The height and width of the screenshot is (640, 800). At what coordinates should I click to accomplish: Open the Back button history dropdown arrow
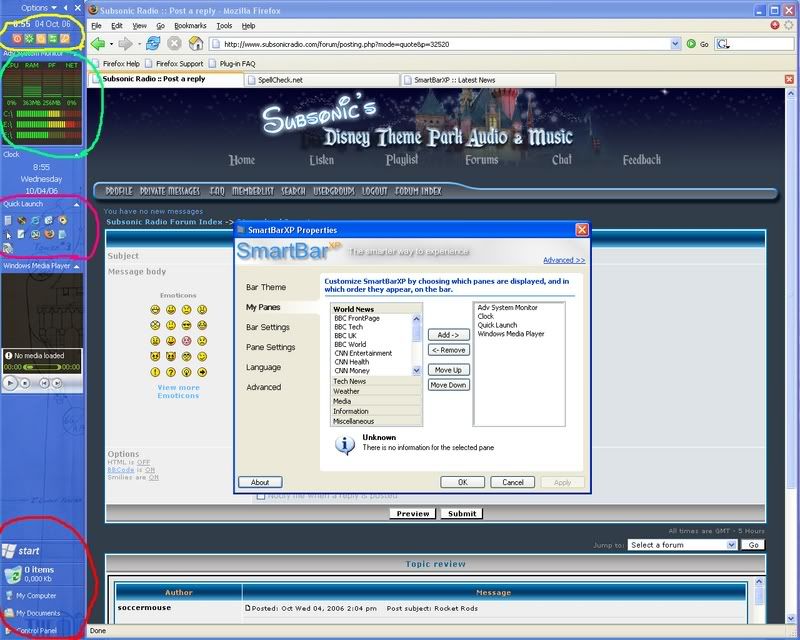click(x=111, y=44)
